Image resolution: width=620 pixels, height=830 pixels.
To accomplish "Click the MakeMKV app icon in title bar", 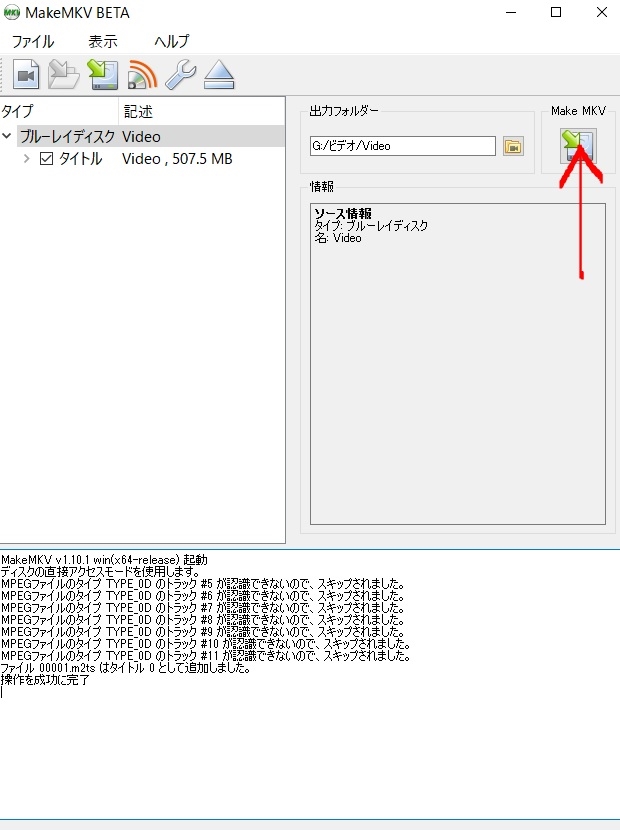I will [x=12, y=13].
